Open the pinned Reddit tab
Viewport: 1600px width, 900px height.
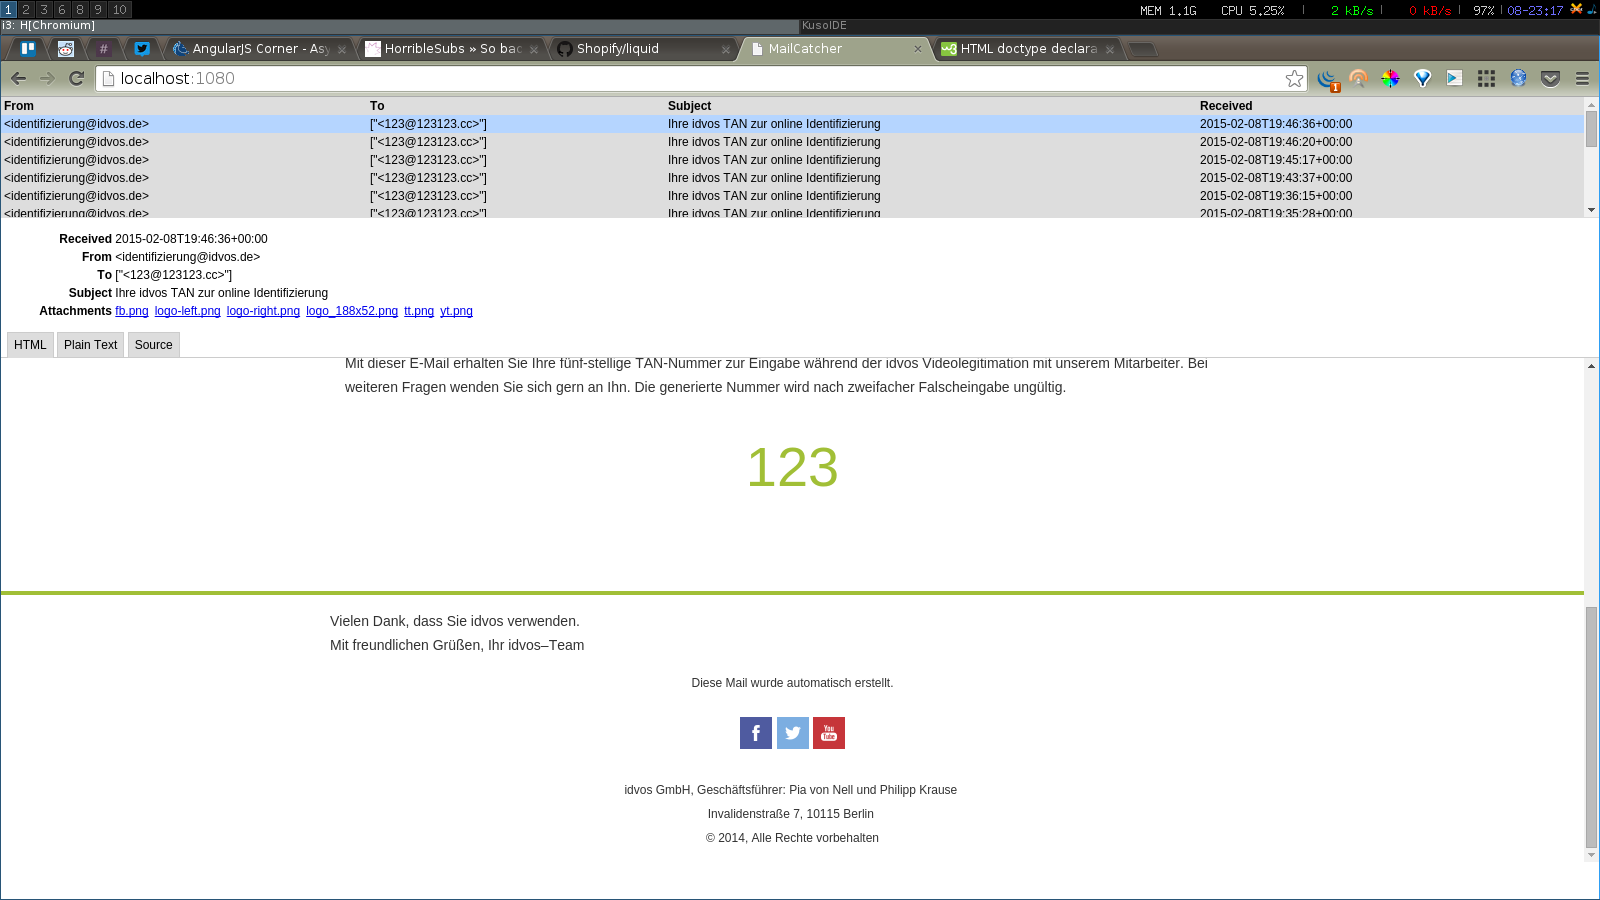[x=66, y=48]
